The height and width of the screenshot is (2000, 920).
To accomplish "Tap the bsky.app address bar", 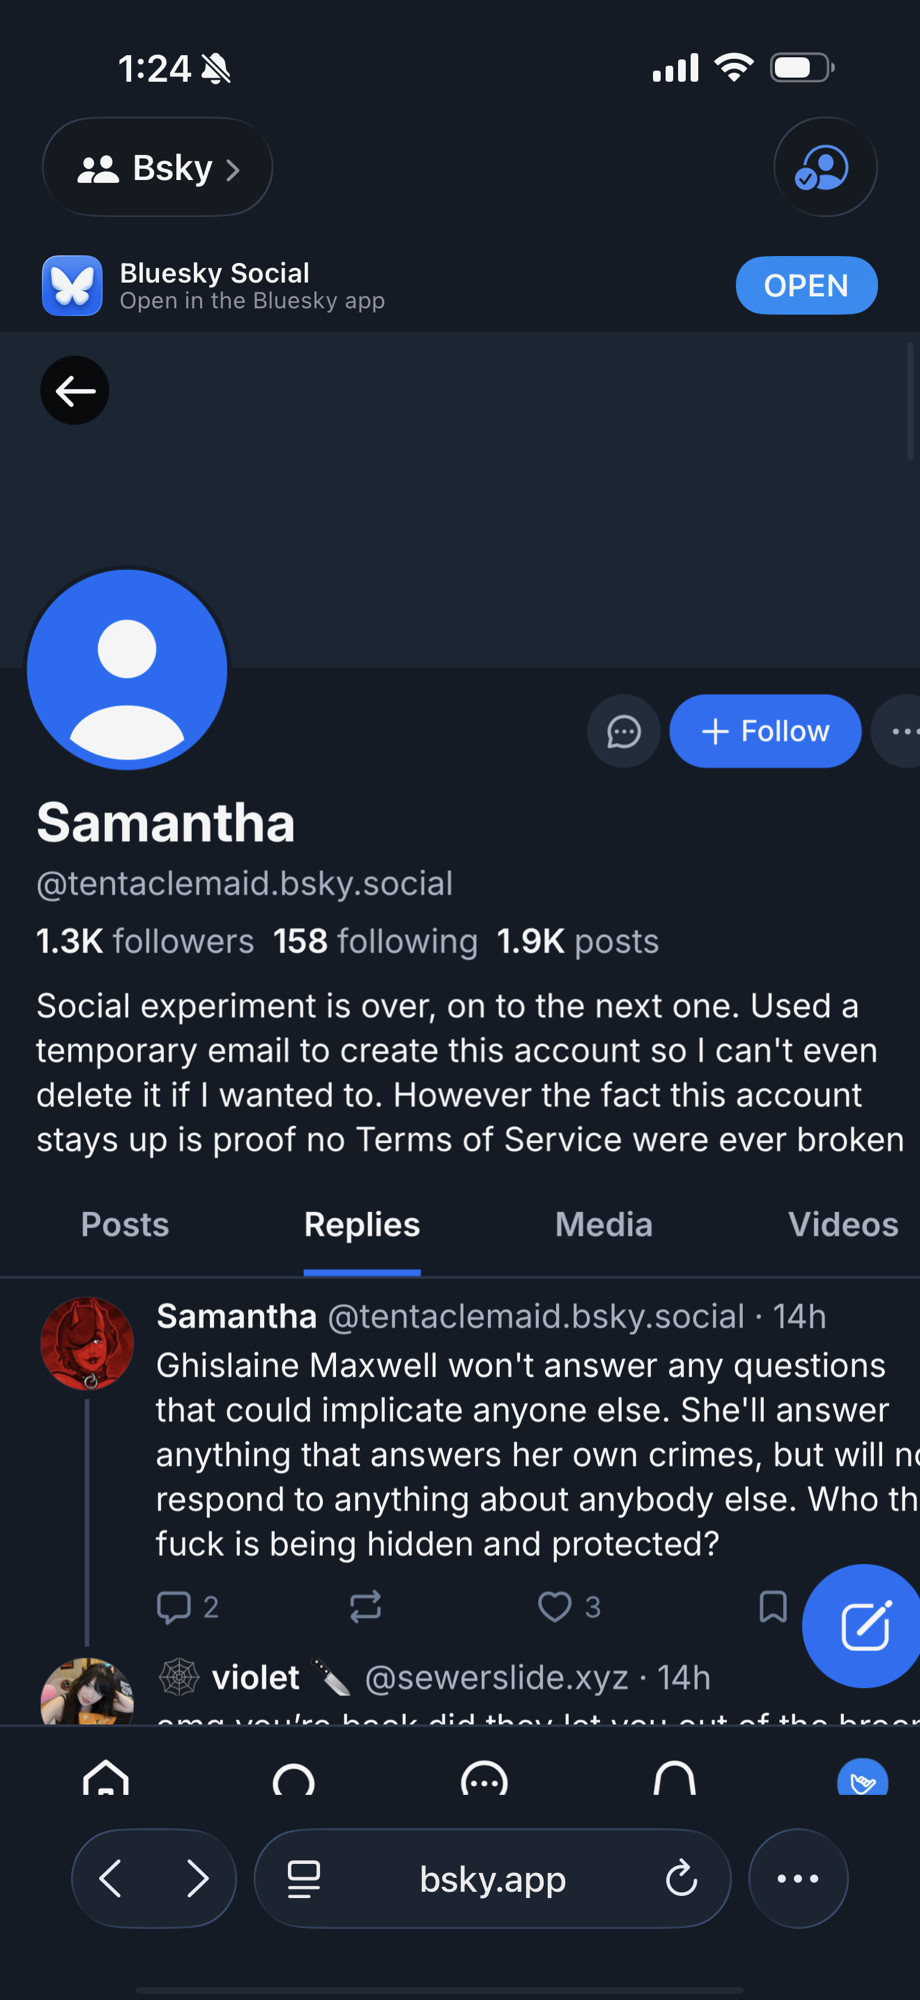I will 492,1879.
